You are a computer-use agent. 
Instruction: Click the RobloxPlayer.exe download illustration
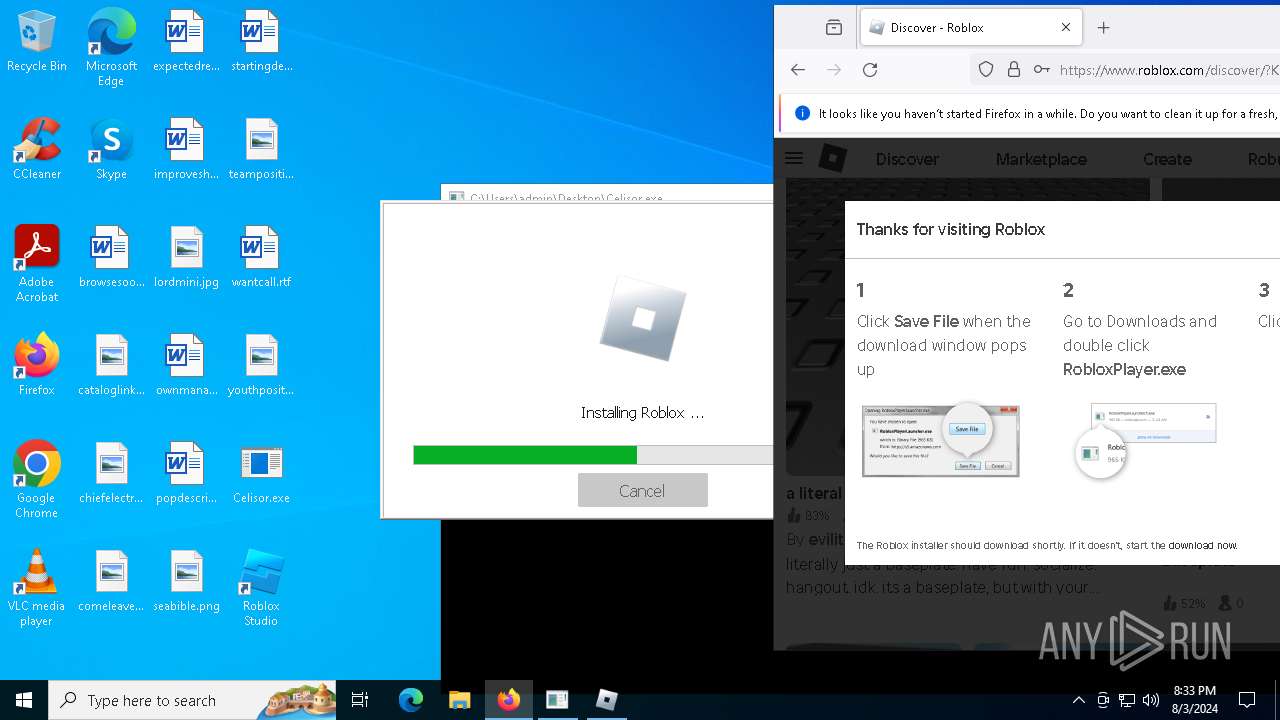tap(1146, 440)
